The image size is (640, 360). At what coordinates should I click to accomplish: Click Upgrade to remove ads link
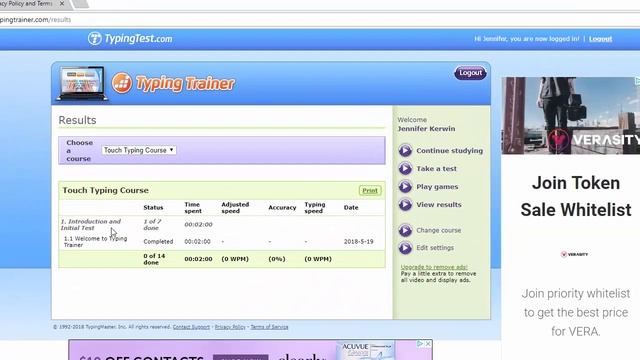[x=434, y=267]
